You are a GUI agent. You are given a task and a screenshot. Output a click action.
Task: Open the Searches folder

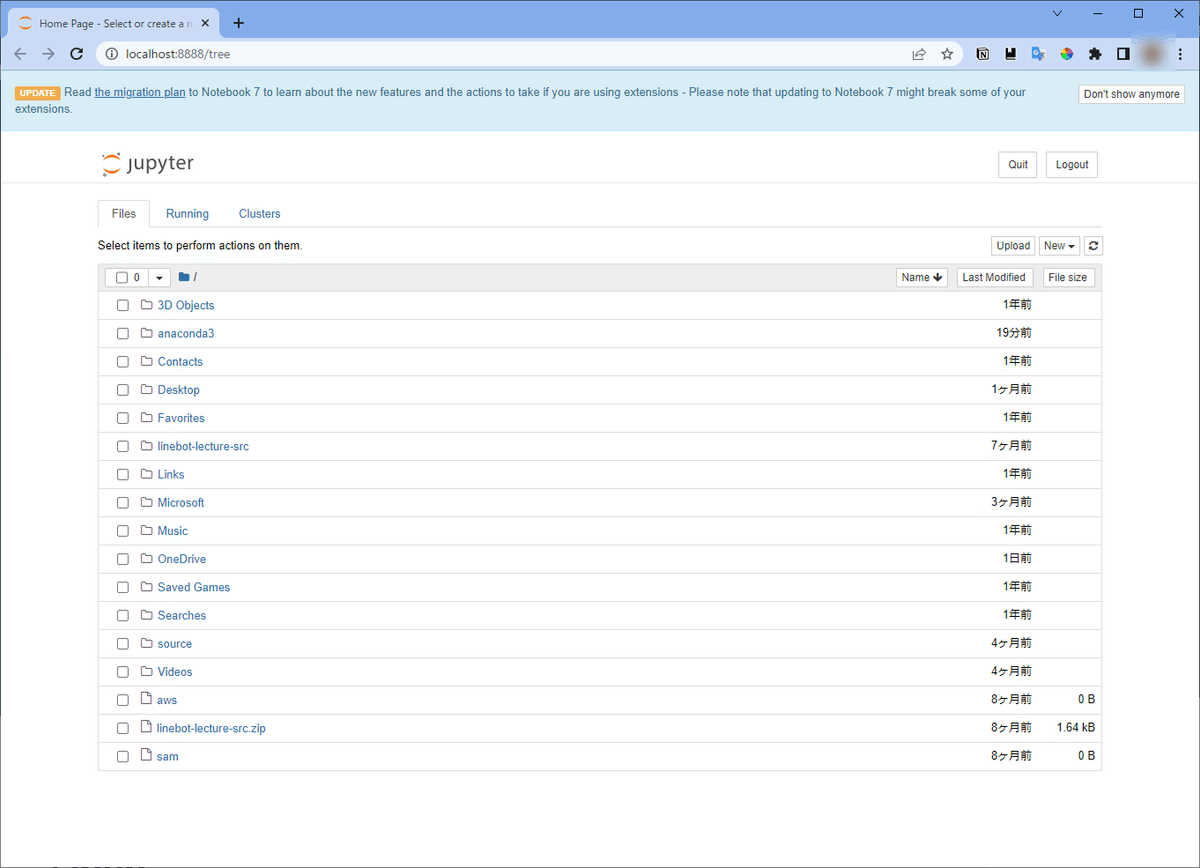(x=182, y=615)
